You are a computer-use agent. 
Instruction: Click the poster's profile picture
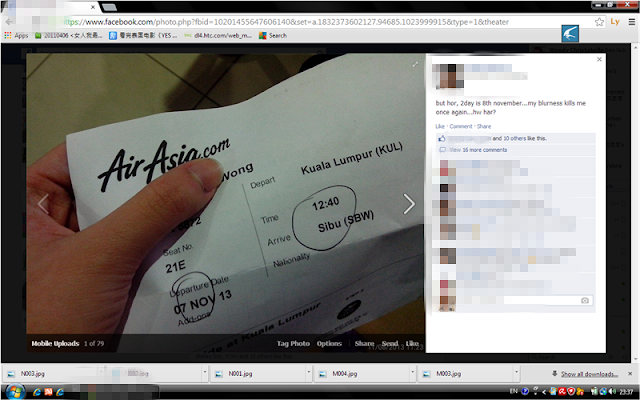(x=448, y=76)
